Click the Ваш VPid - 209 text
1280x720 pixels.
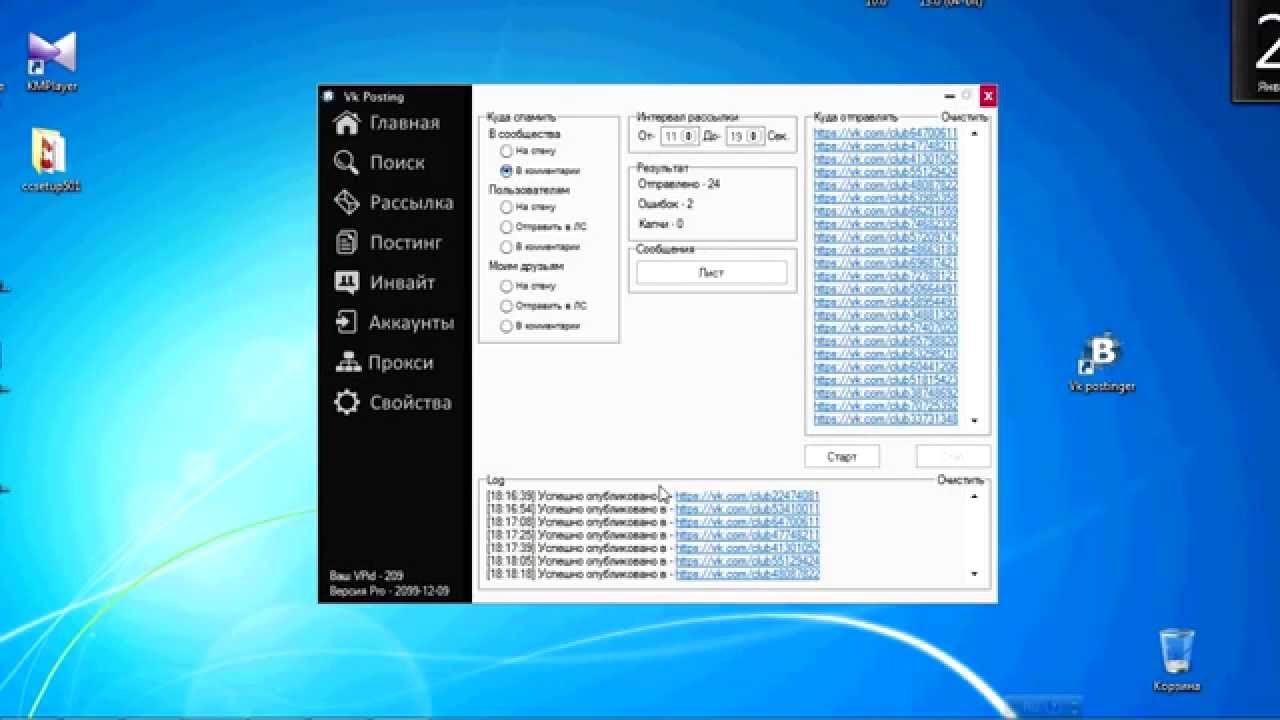pyautogui.click(x=366, y=577)
